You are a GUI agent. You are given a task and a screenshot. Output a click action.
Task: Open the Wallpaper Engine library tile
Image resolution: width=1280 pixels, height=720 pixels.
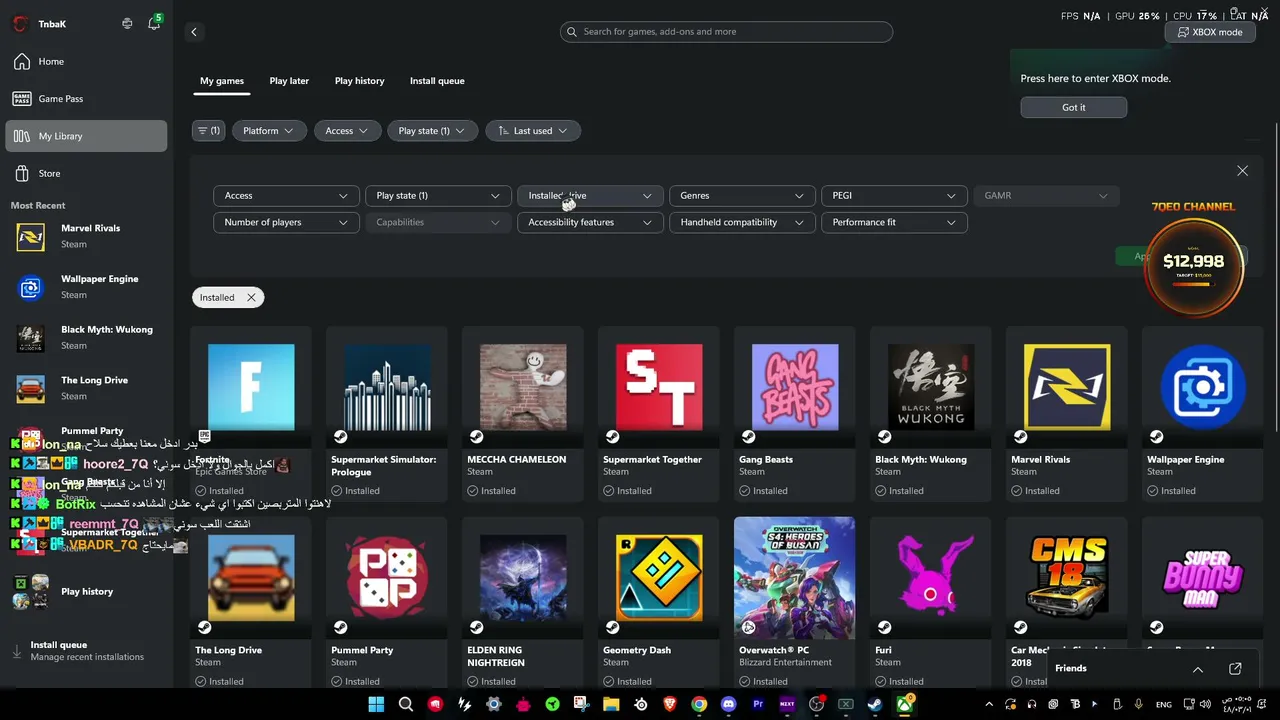pos(1203,414)
